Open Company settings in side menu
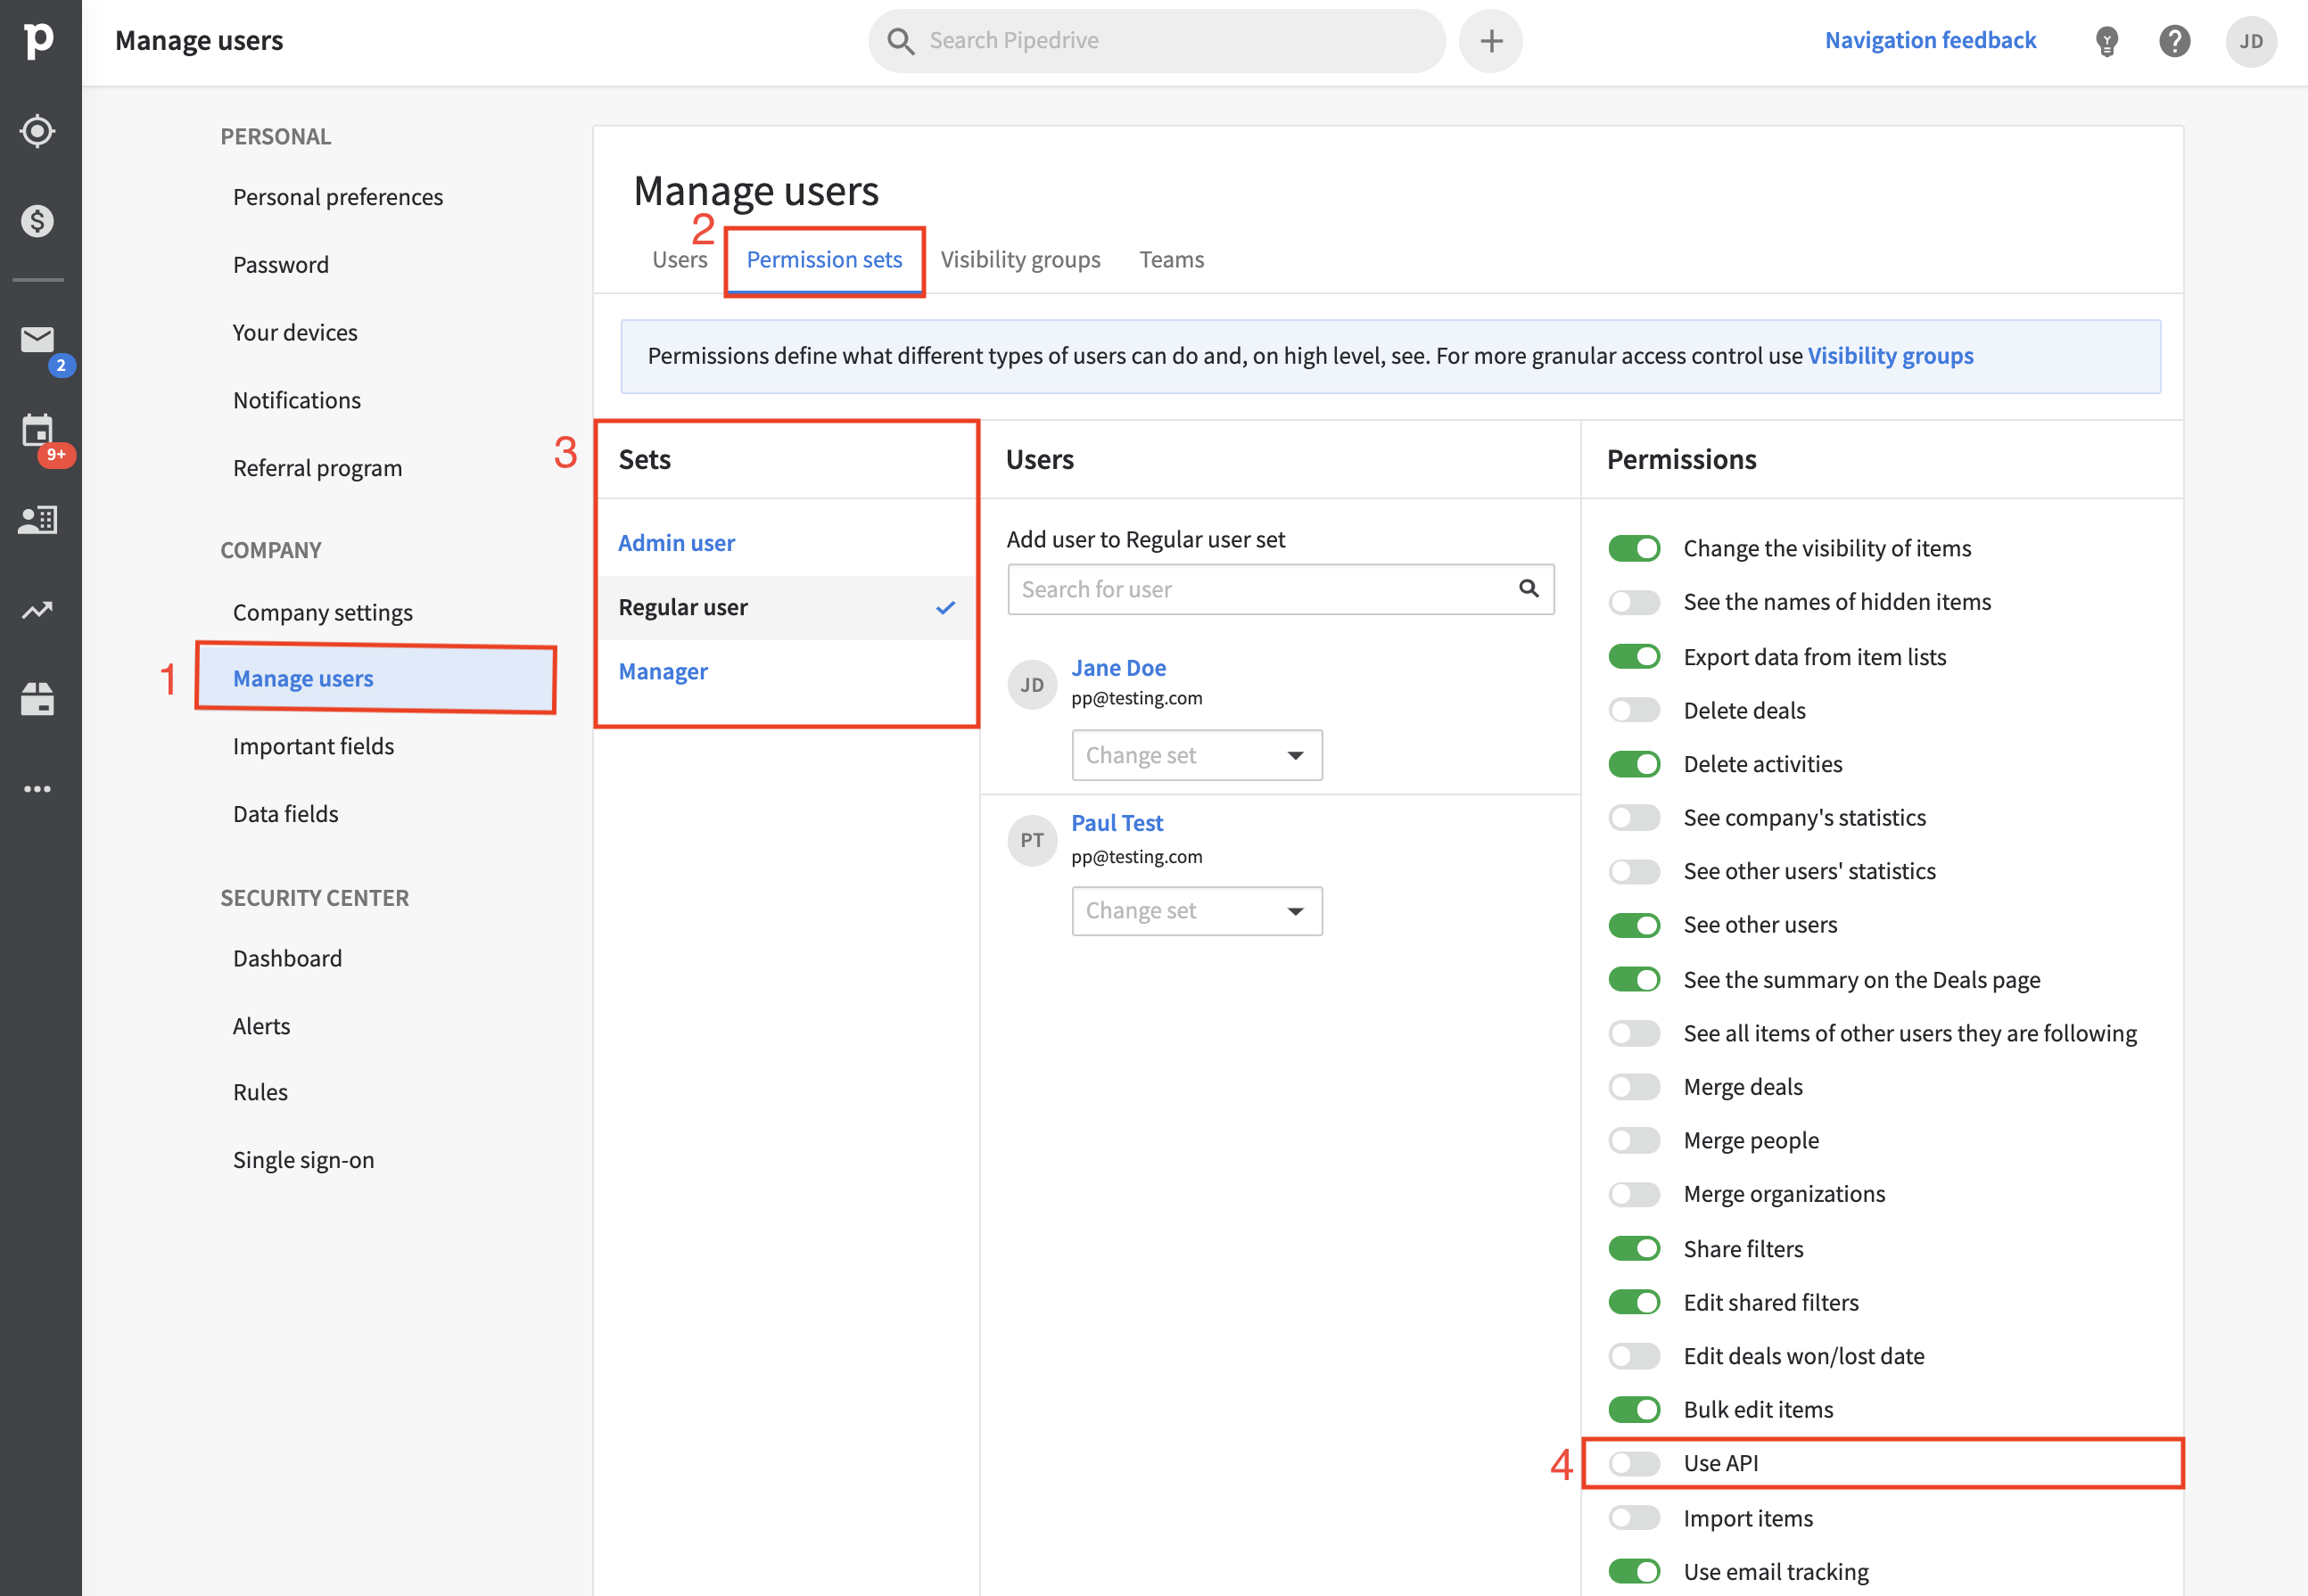The image size is (2308, 1596). (322, 612)
